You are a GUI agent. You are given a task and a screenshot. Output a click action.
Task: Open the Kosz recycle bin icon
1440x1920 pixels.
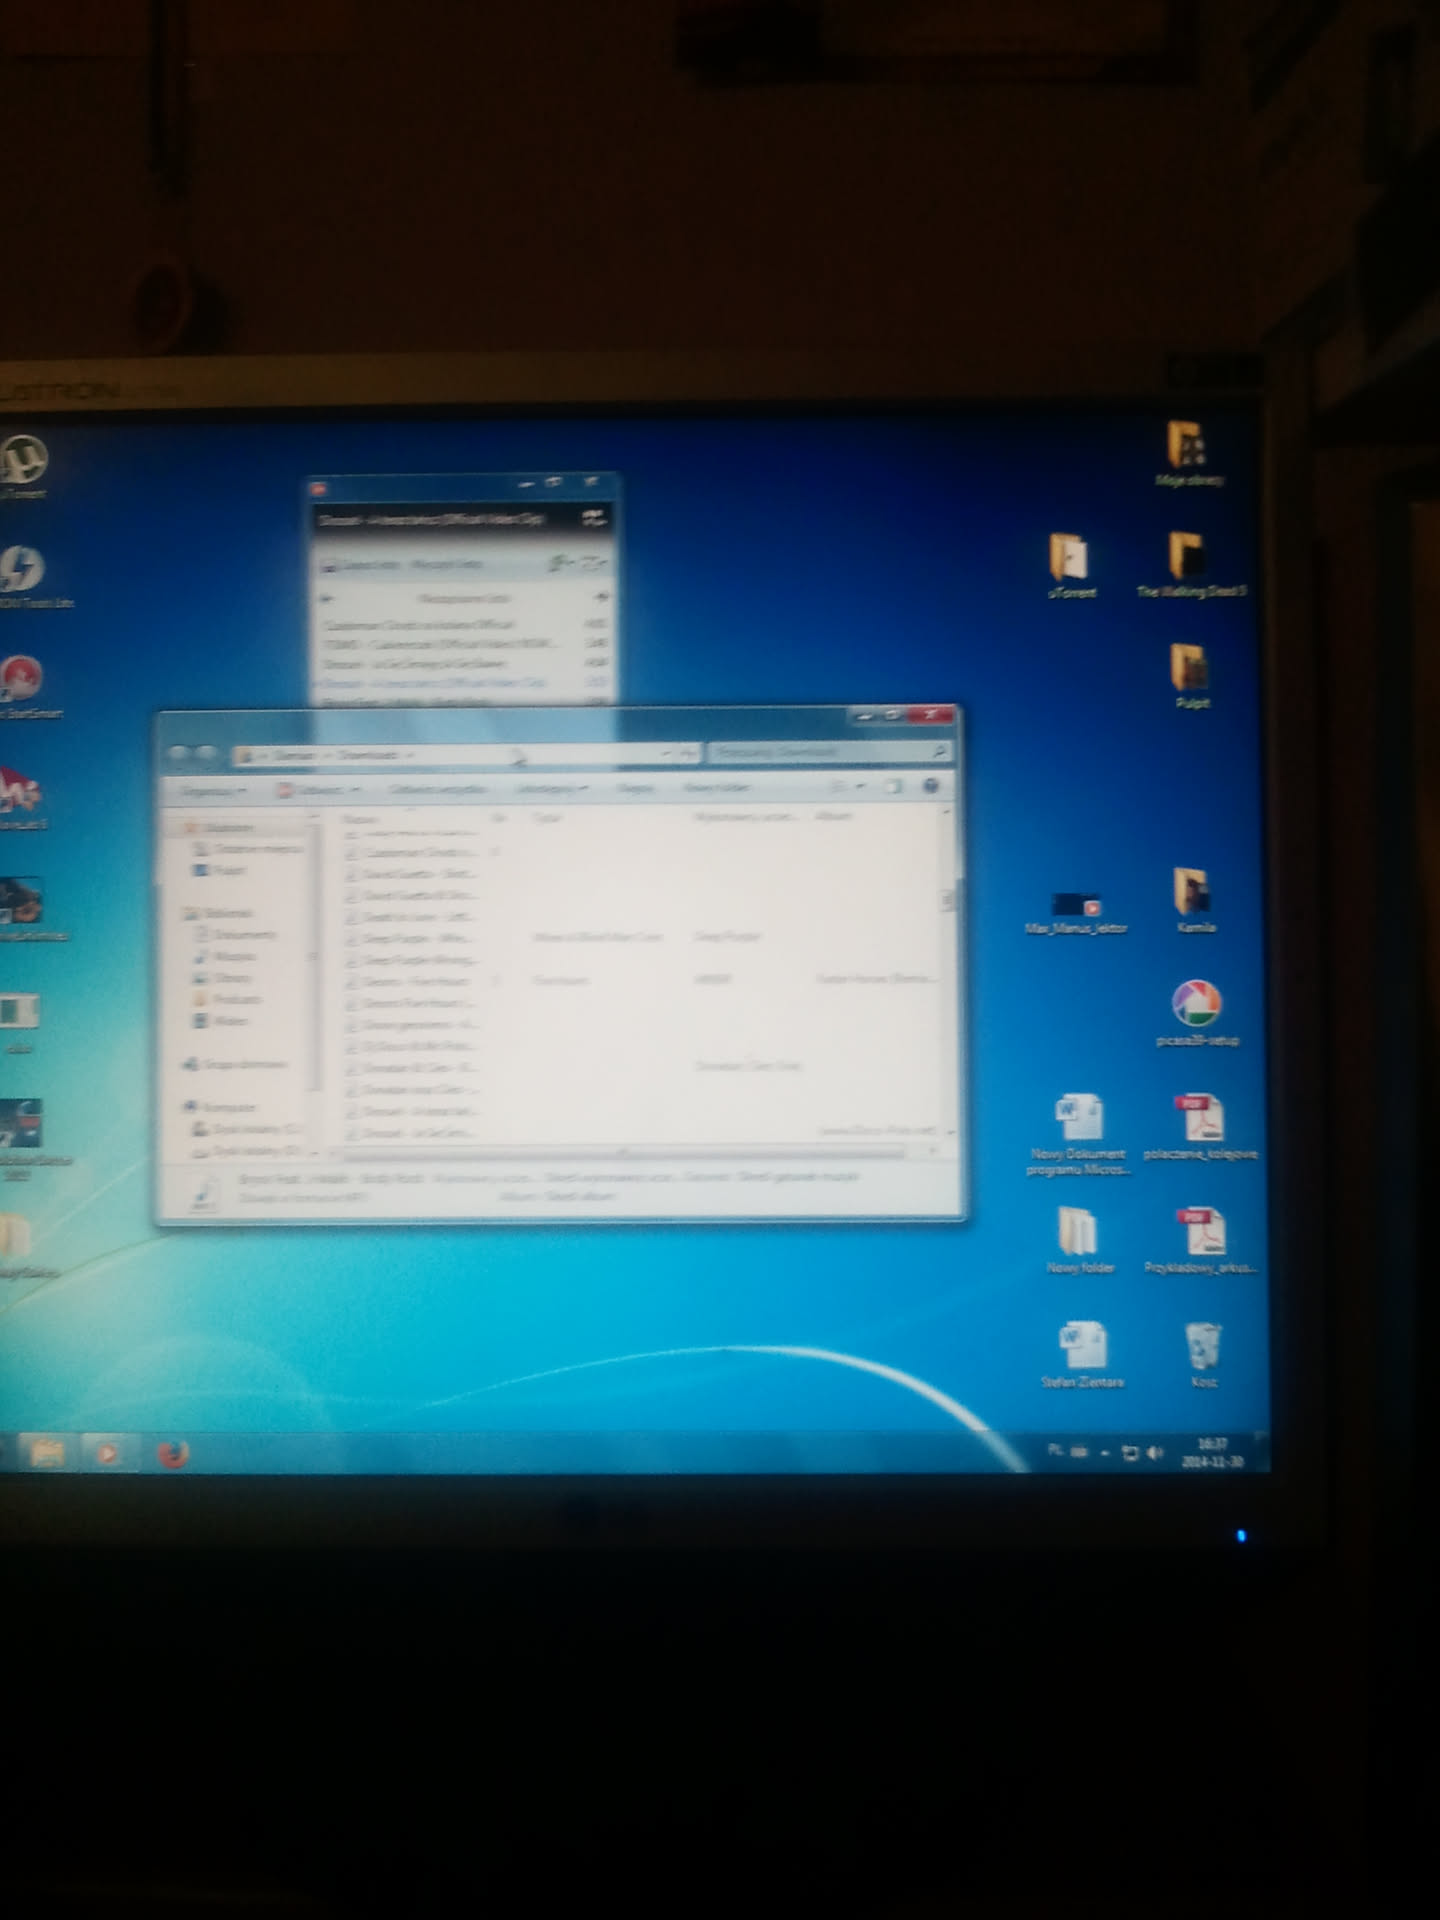point(1203,1346)
